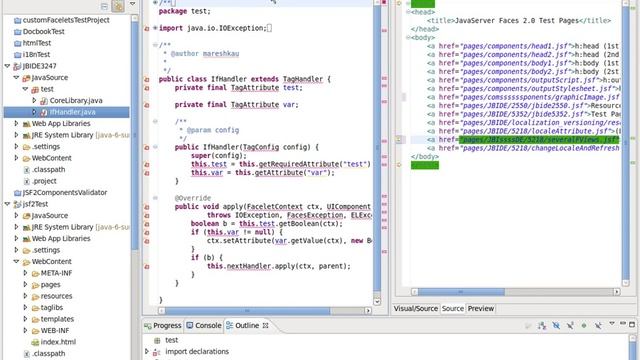Expand the pages folder
The width and height of the screenshot is (640, 360).
point(25,284)
